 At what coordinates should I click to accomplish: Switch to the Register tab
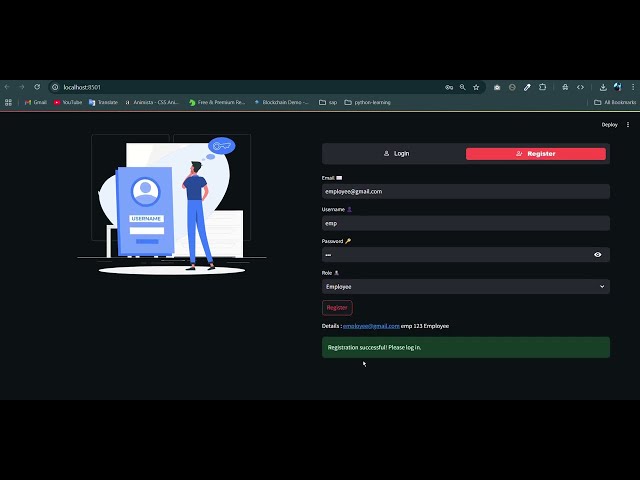click(536, 153)
